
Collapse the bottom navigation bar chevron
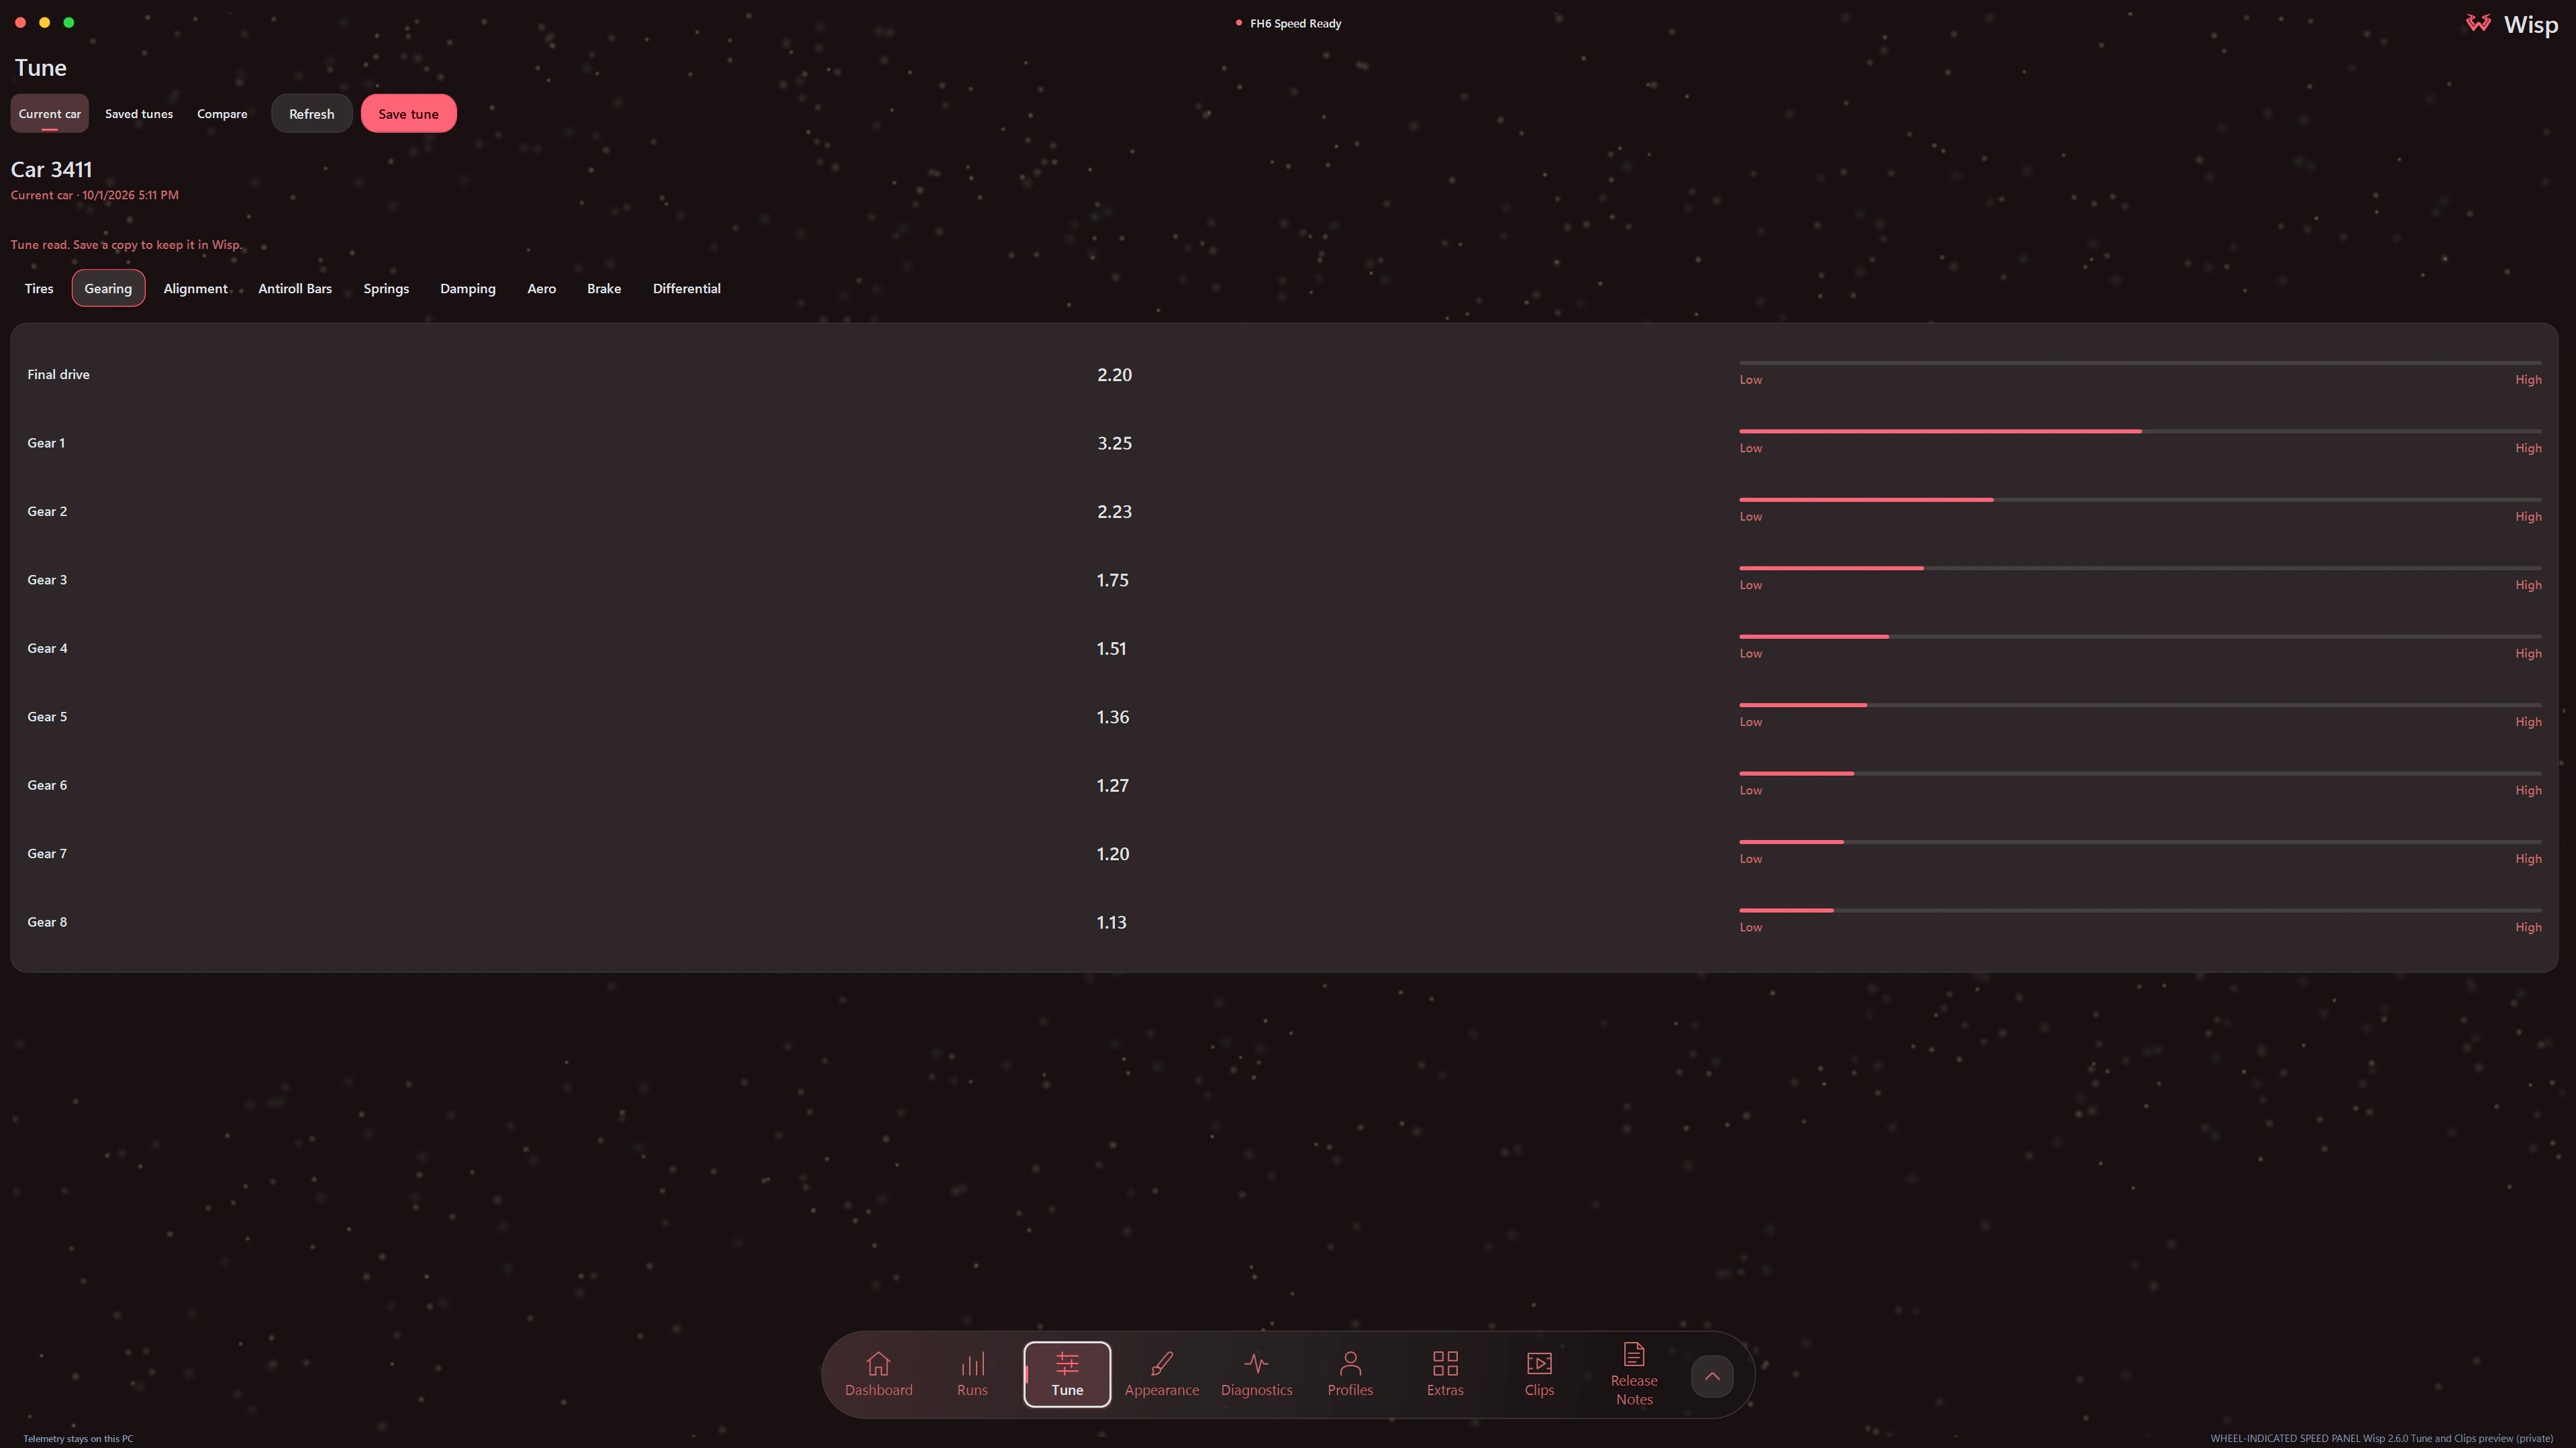pos(1712,1376)
